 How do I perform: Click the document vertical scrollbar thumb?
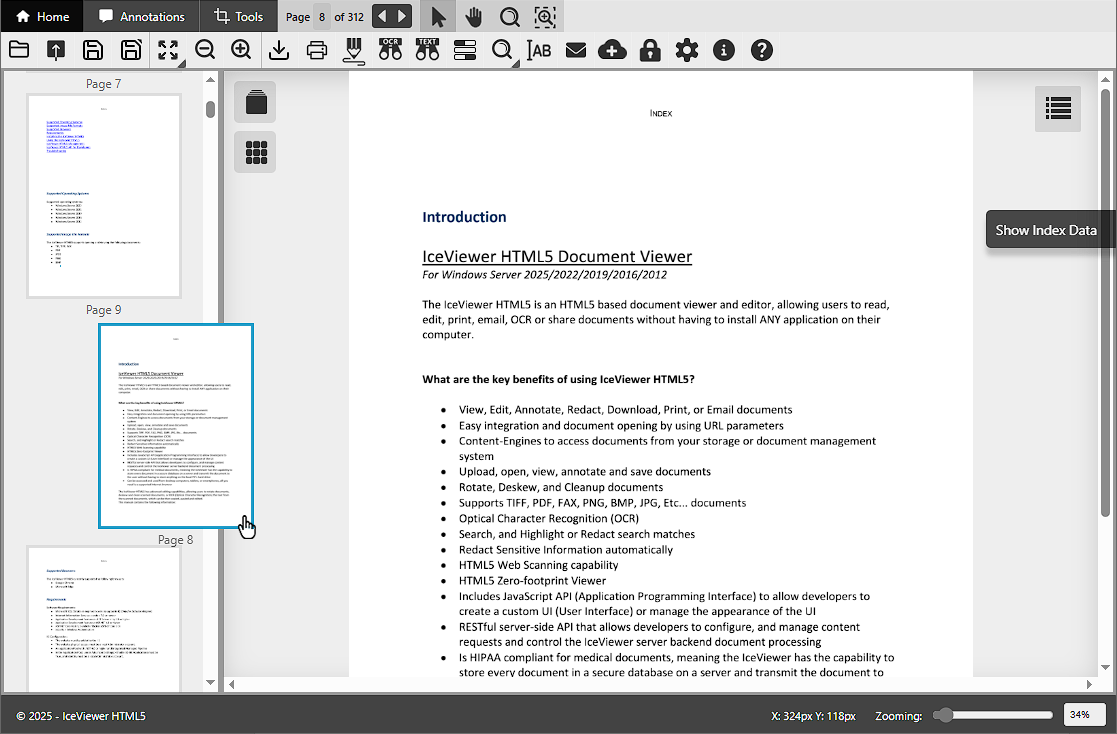(1105, 303)
